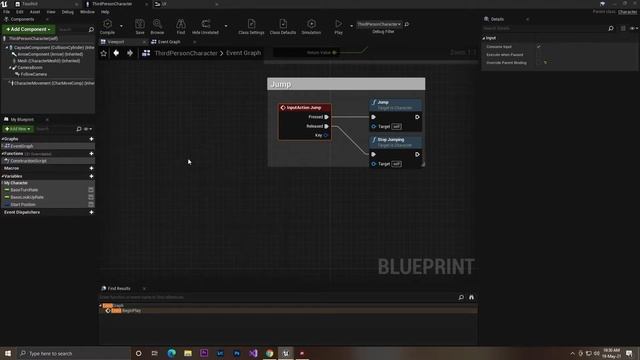Screen dimensions: 640x360
Task: Click the Search Details input field
Action: (544, 28)
